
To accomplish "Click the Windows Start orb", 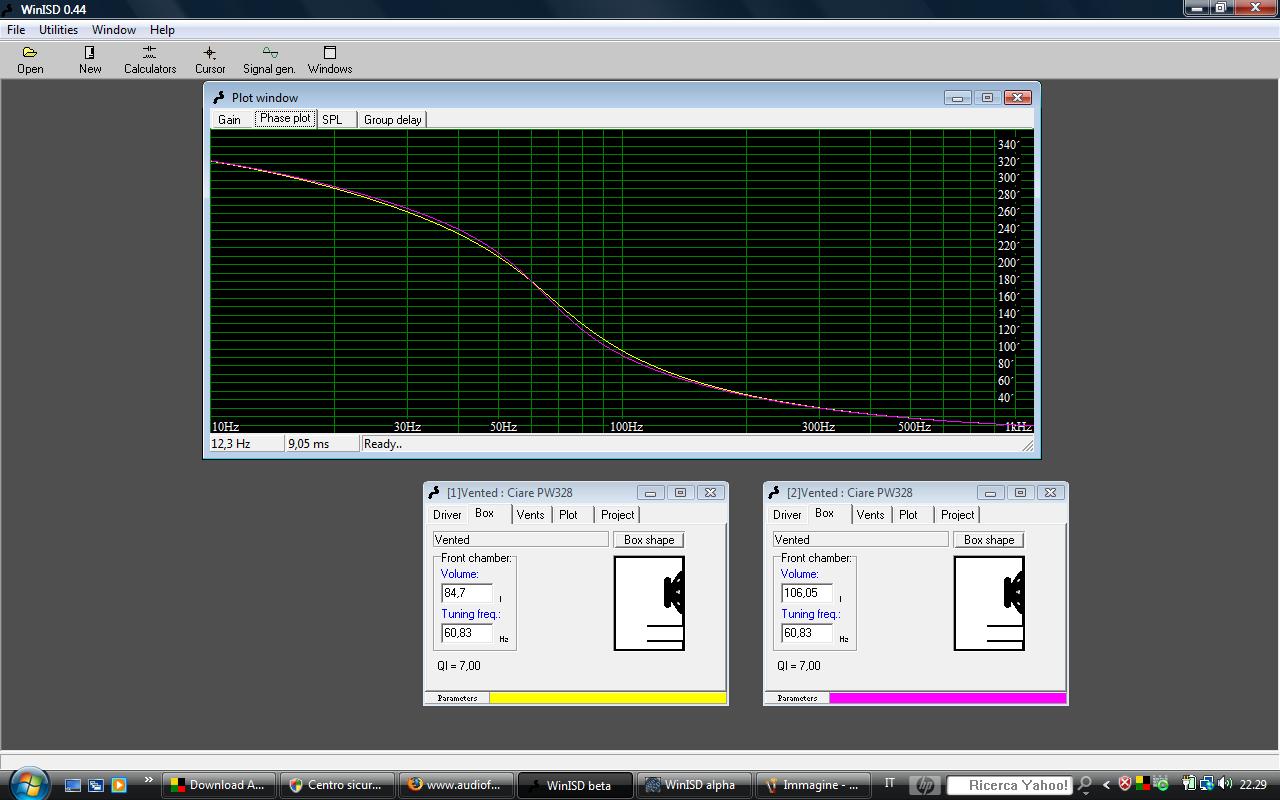I will click(27, 783).
